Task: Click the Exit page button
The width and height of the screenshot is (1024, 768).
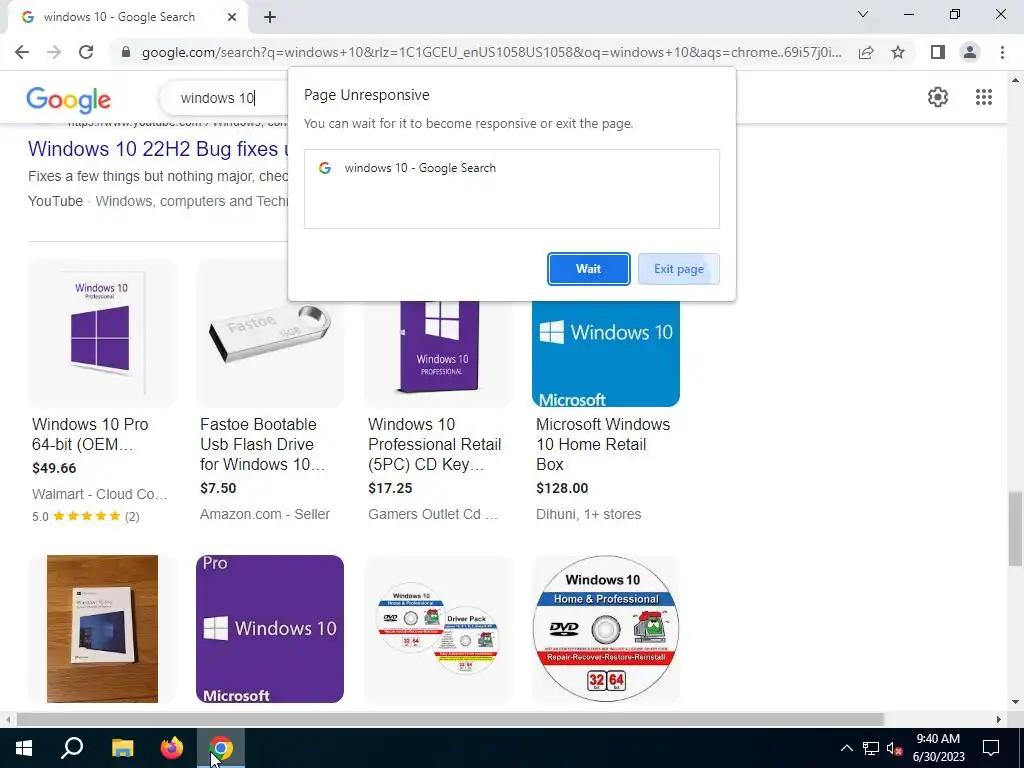Action: pos(679,269)
